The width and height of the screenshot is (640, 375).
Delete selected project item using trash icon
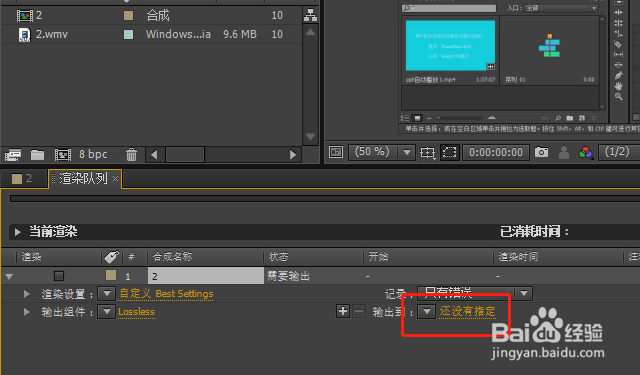coord(131,155)
